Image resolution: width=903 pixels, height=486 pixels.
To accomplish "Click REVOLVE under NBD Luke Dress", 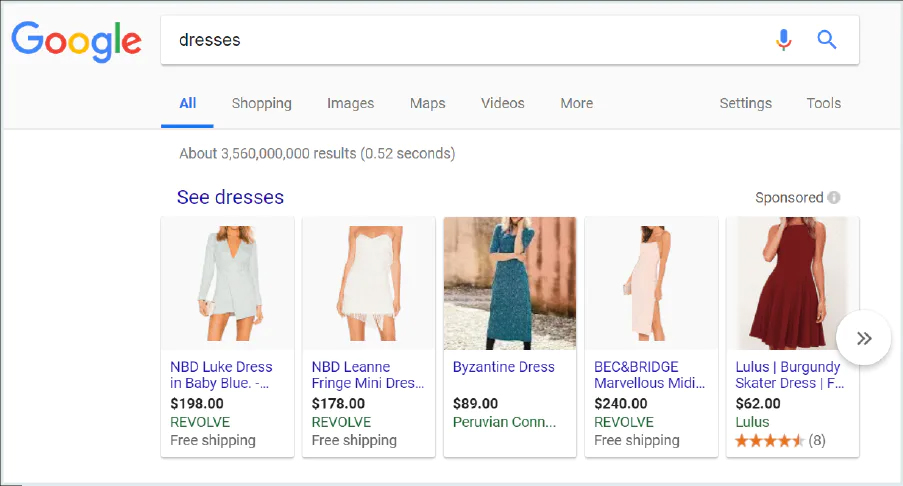I will pyautogui.click(x=200, y=422).
